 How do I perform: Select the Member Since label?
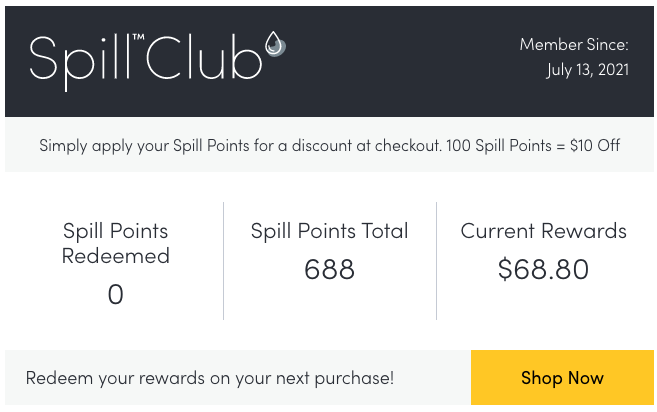[x=574, y=44]
